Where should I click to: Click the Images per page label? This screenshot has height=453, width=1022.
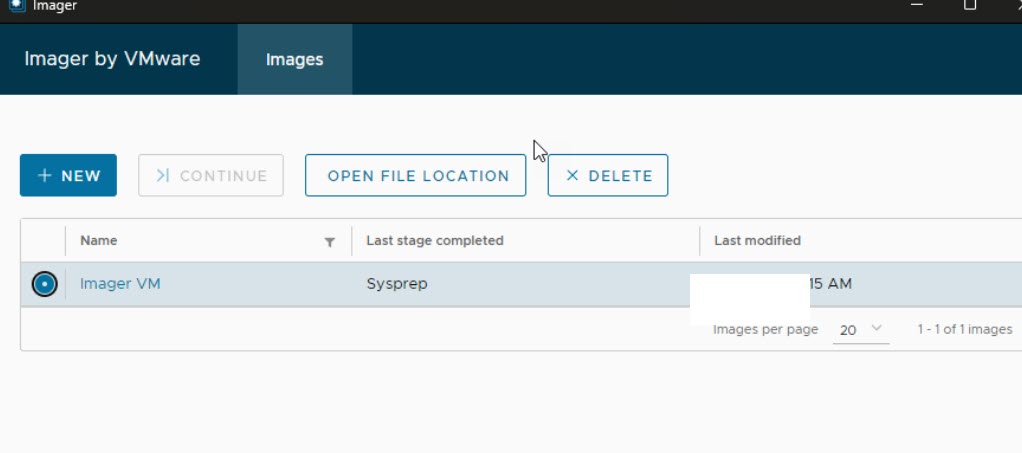point(765,329)
